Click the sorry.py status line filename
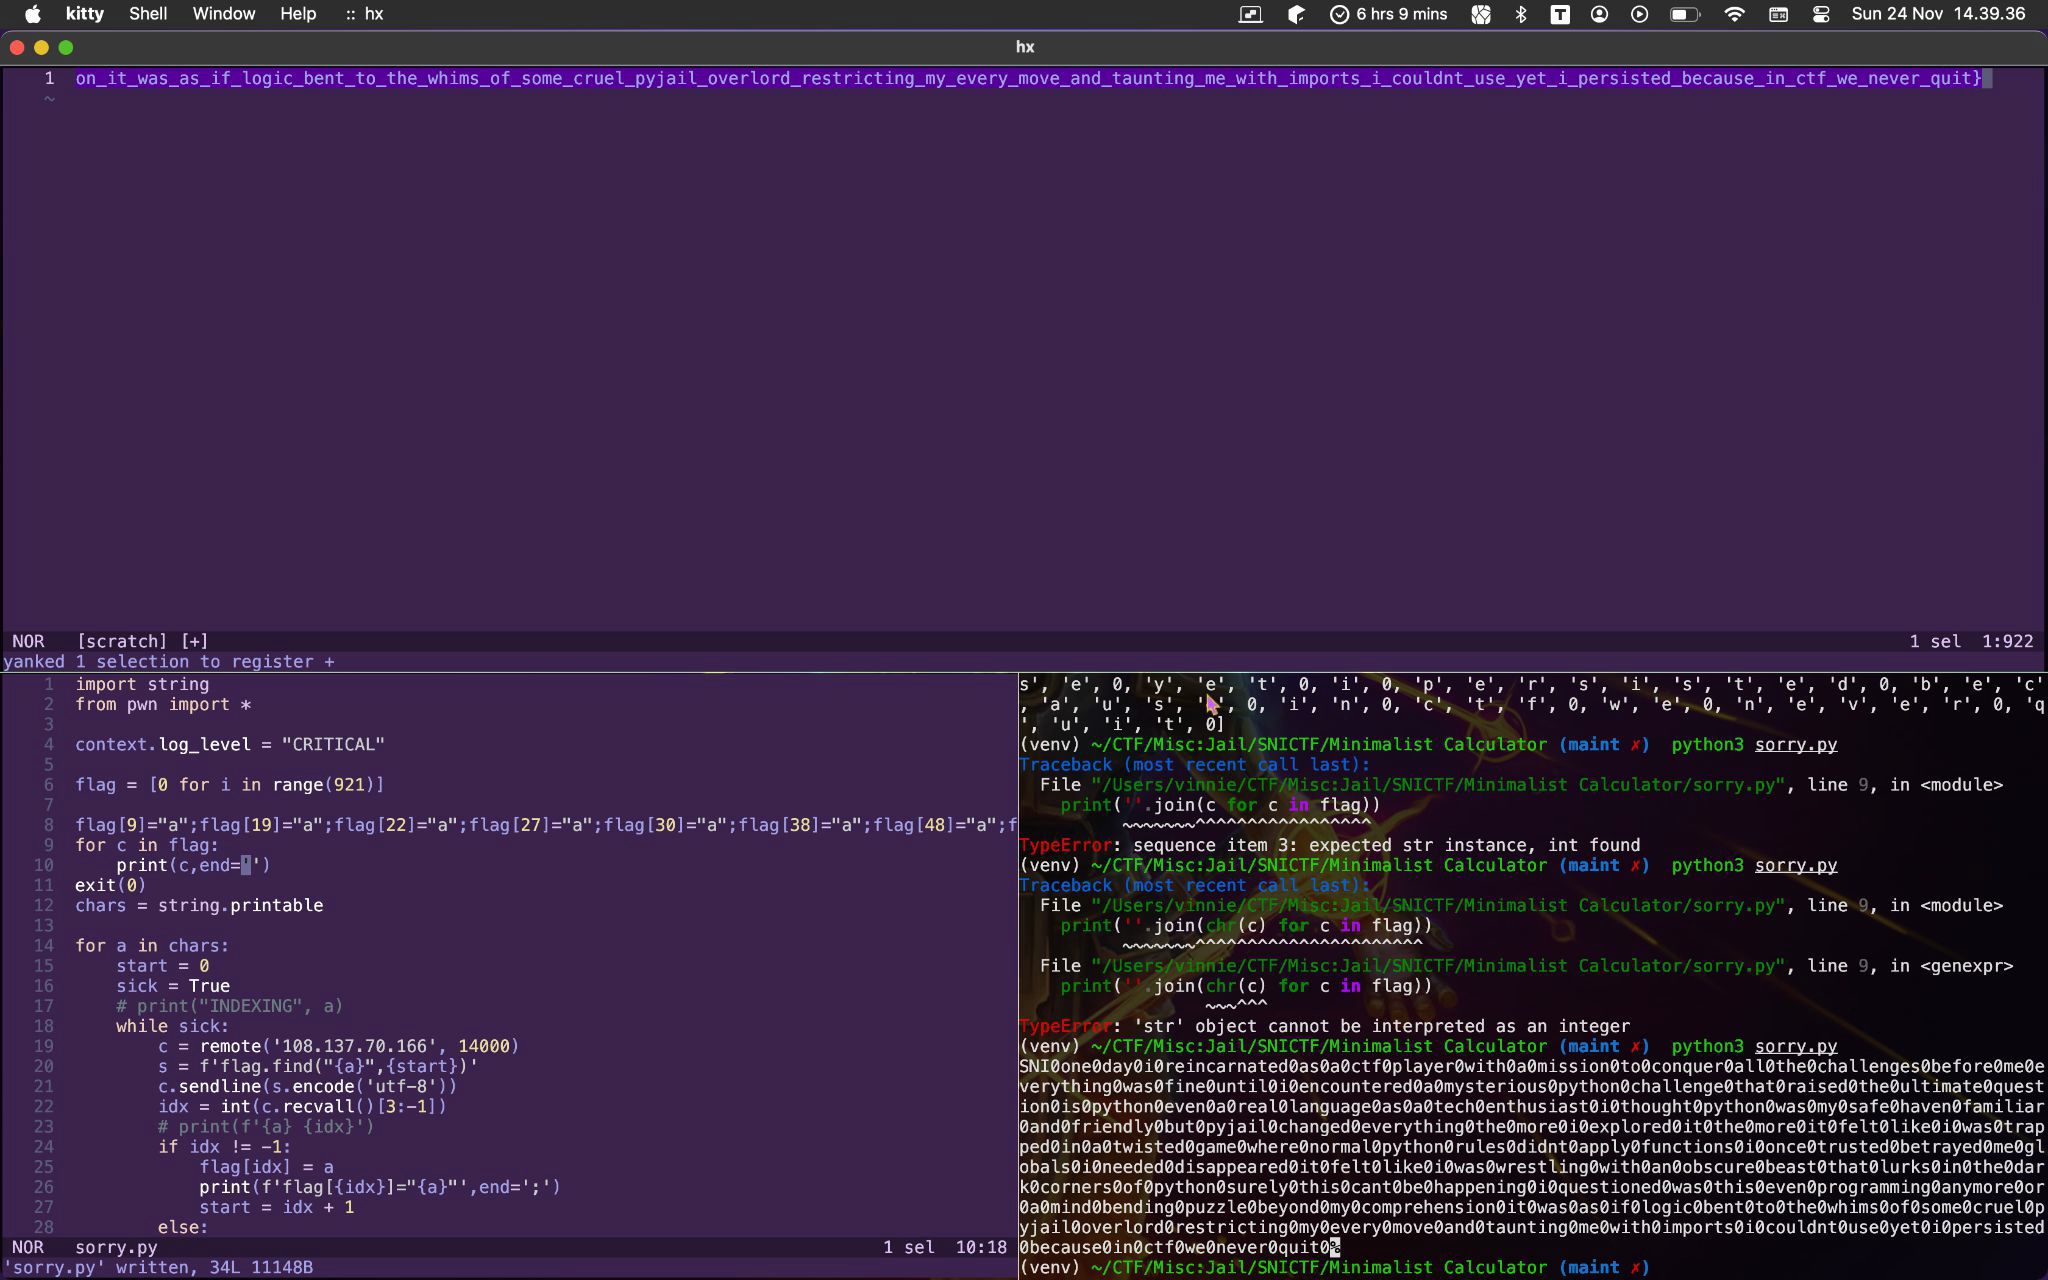The width and height of the screenshot is (2048, 1280). 116,1247
